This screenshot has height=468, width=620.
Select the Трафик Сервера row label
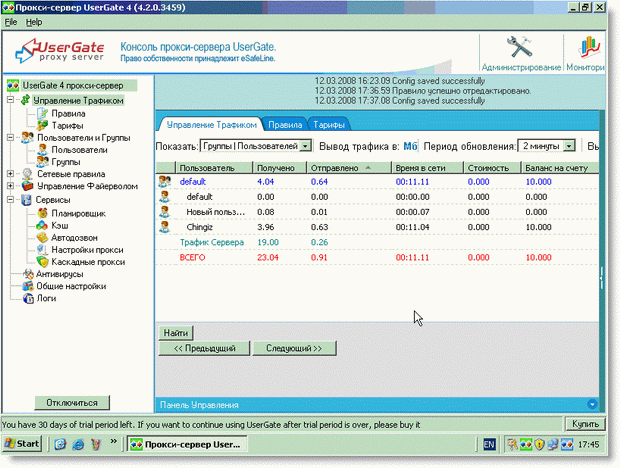tap(212, 242)
